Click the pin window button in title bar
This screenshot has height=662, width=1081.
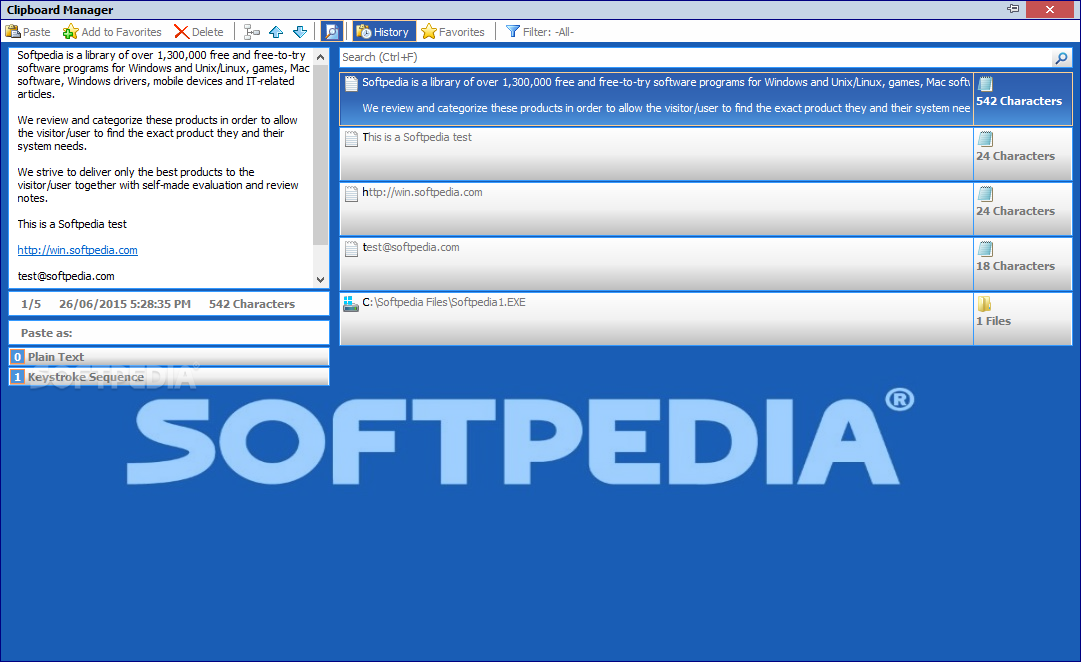pos(1013,9)
